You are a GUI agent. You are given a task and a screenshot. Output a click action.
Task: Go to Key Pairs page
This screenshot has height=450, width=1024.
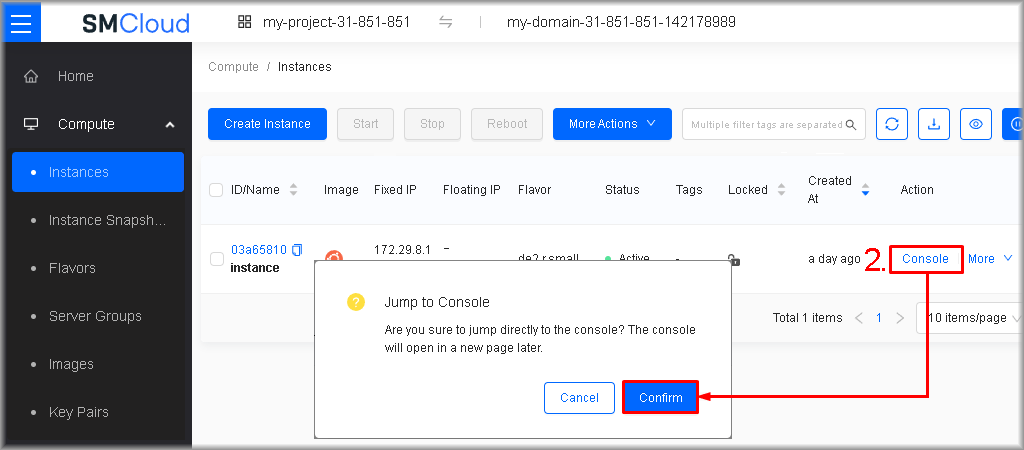tap(78, 412)
